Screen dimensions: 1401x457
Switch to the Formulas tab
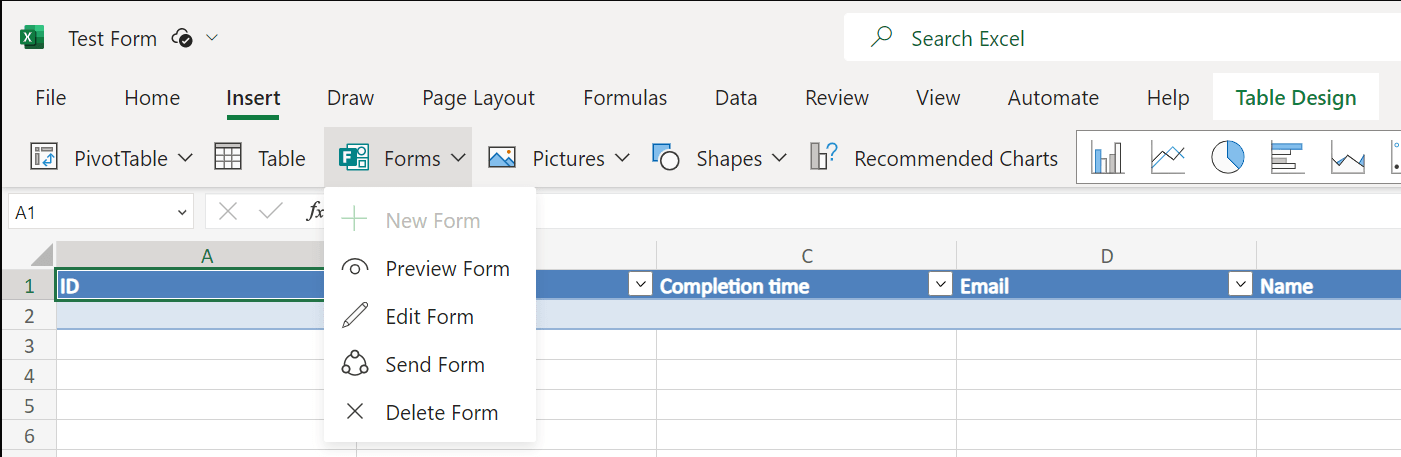coord(625,98)
